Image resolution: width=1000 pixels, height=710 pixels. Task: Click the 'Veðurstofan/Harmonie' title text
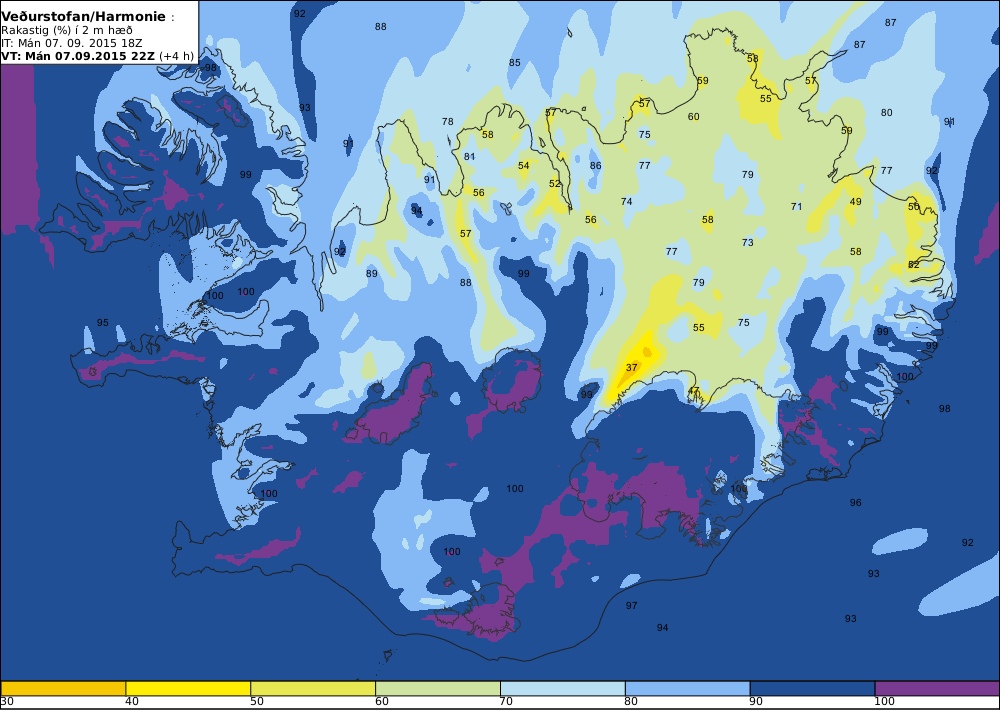pos(84,17)
